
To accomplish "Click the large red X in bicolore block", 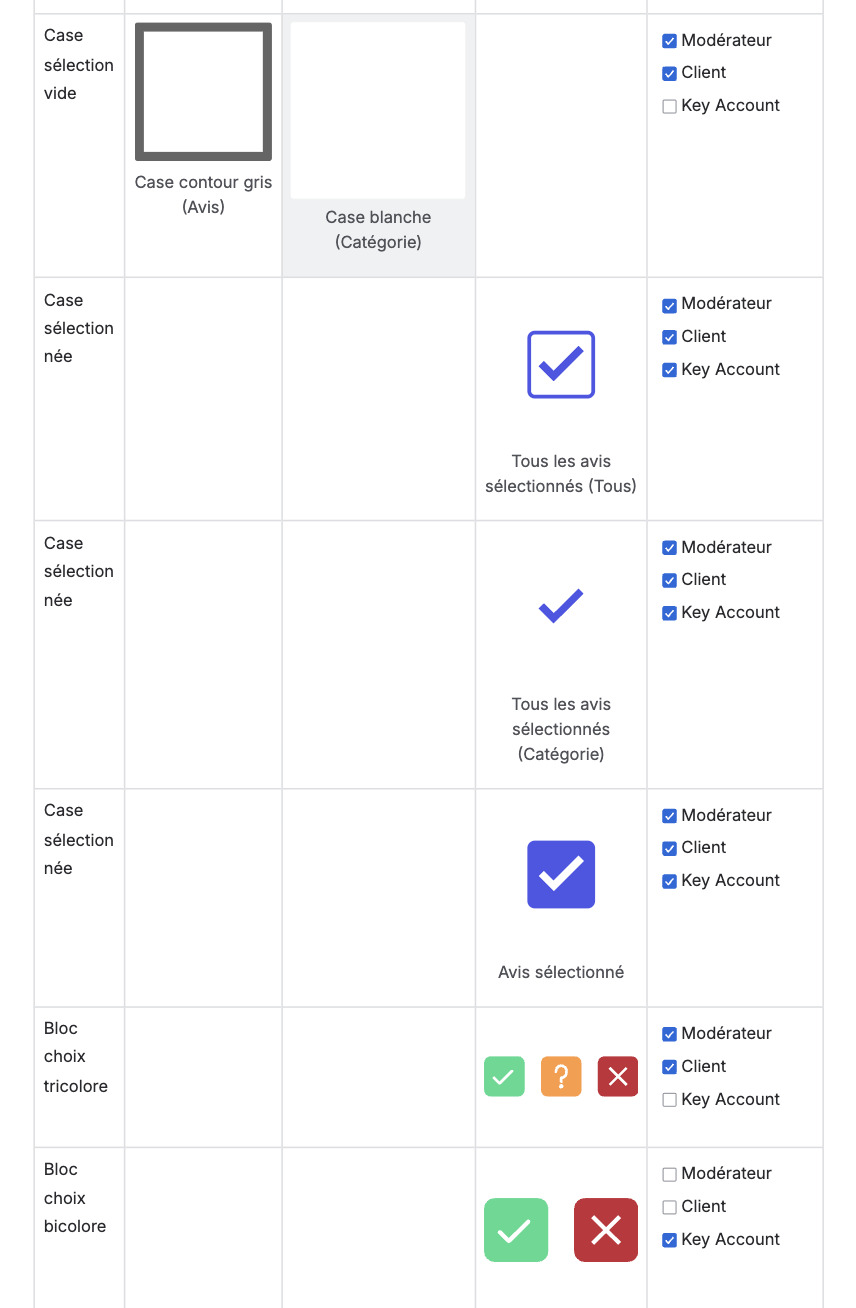I will click(x=605, y=1230).
